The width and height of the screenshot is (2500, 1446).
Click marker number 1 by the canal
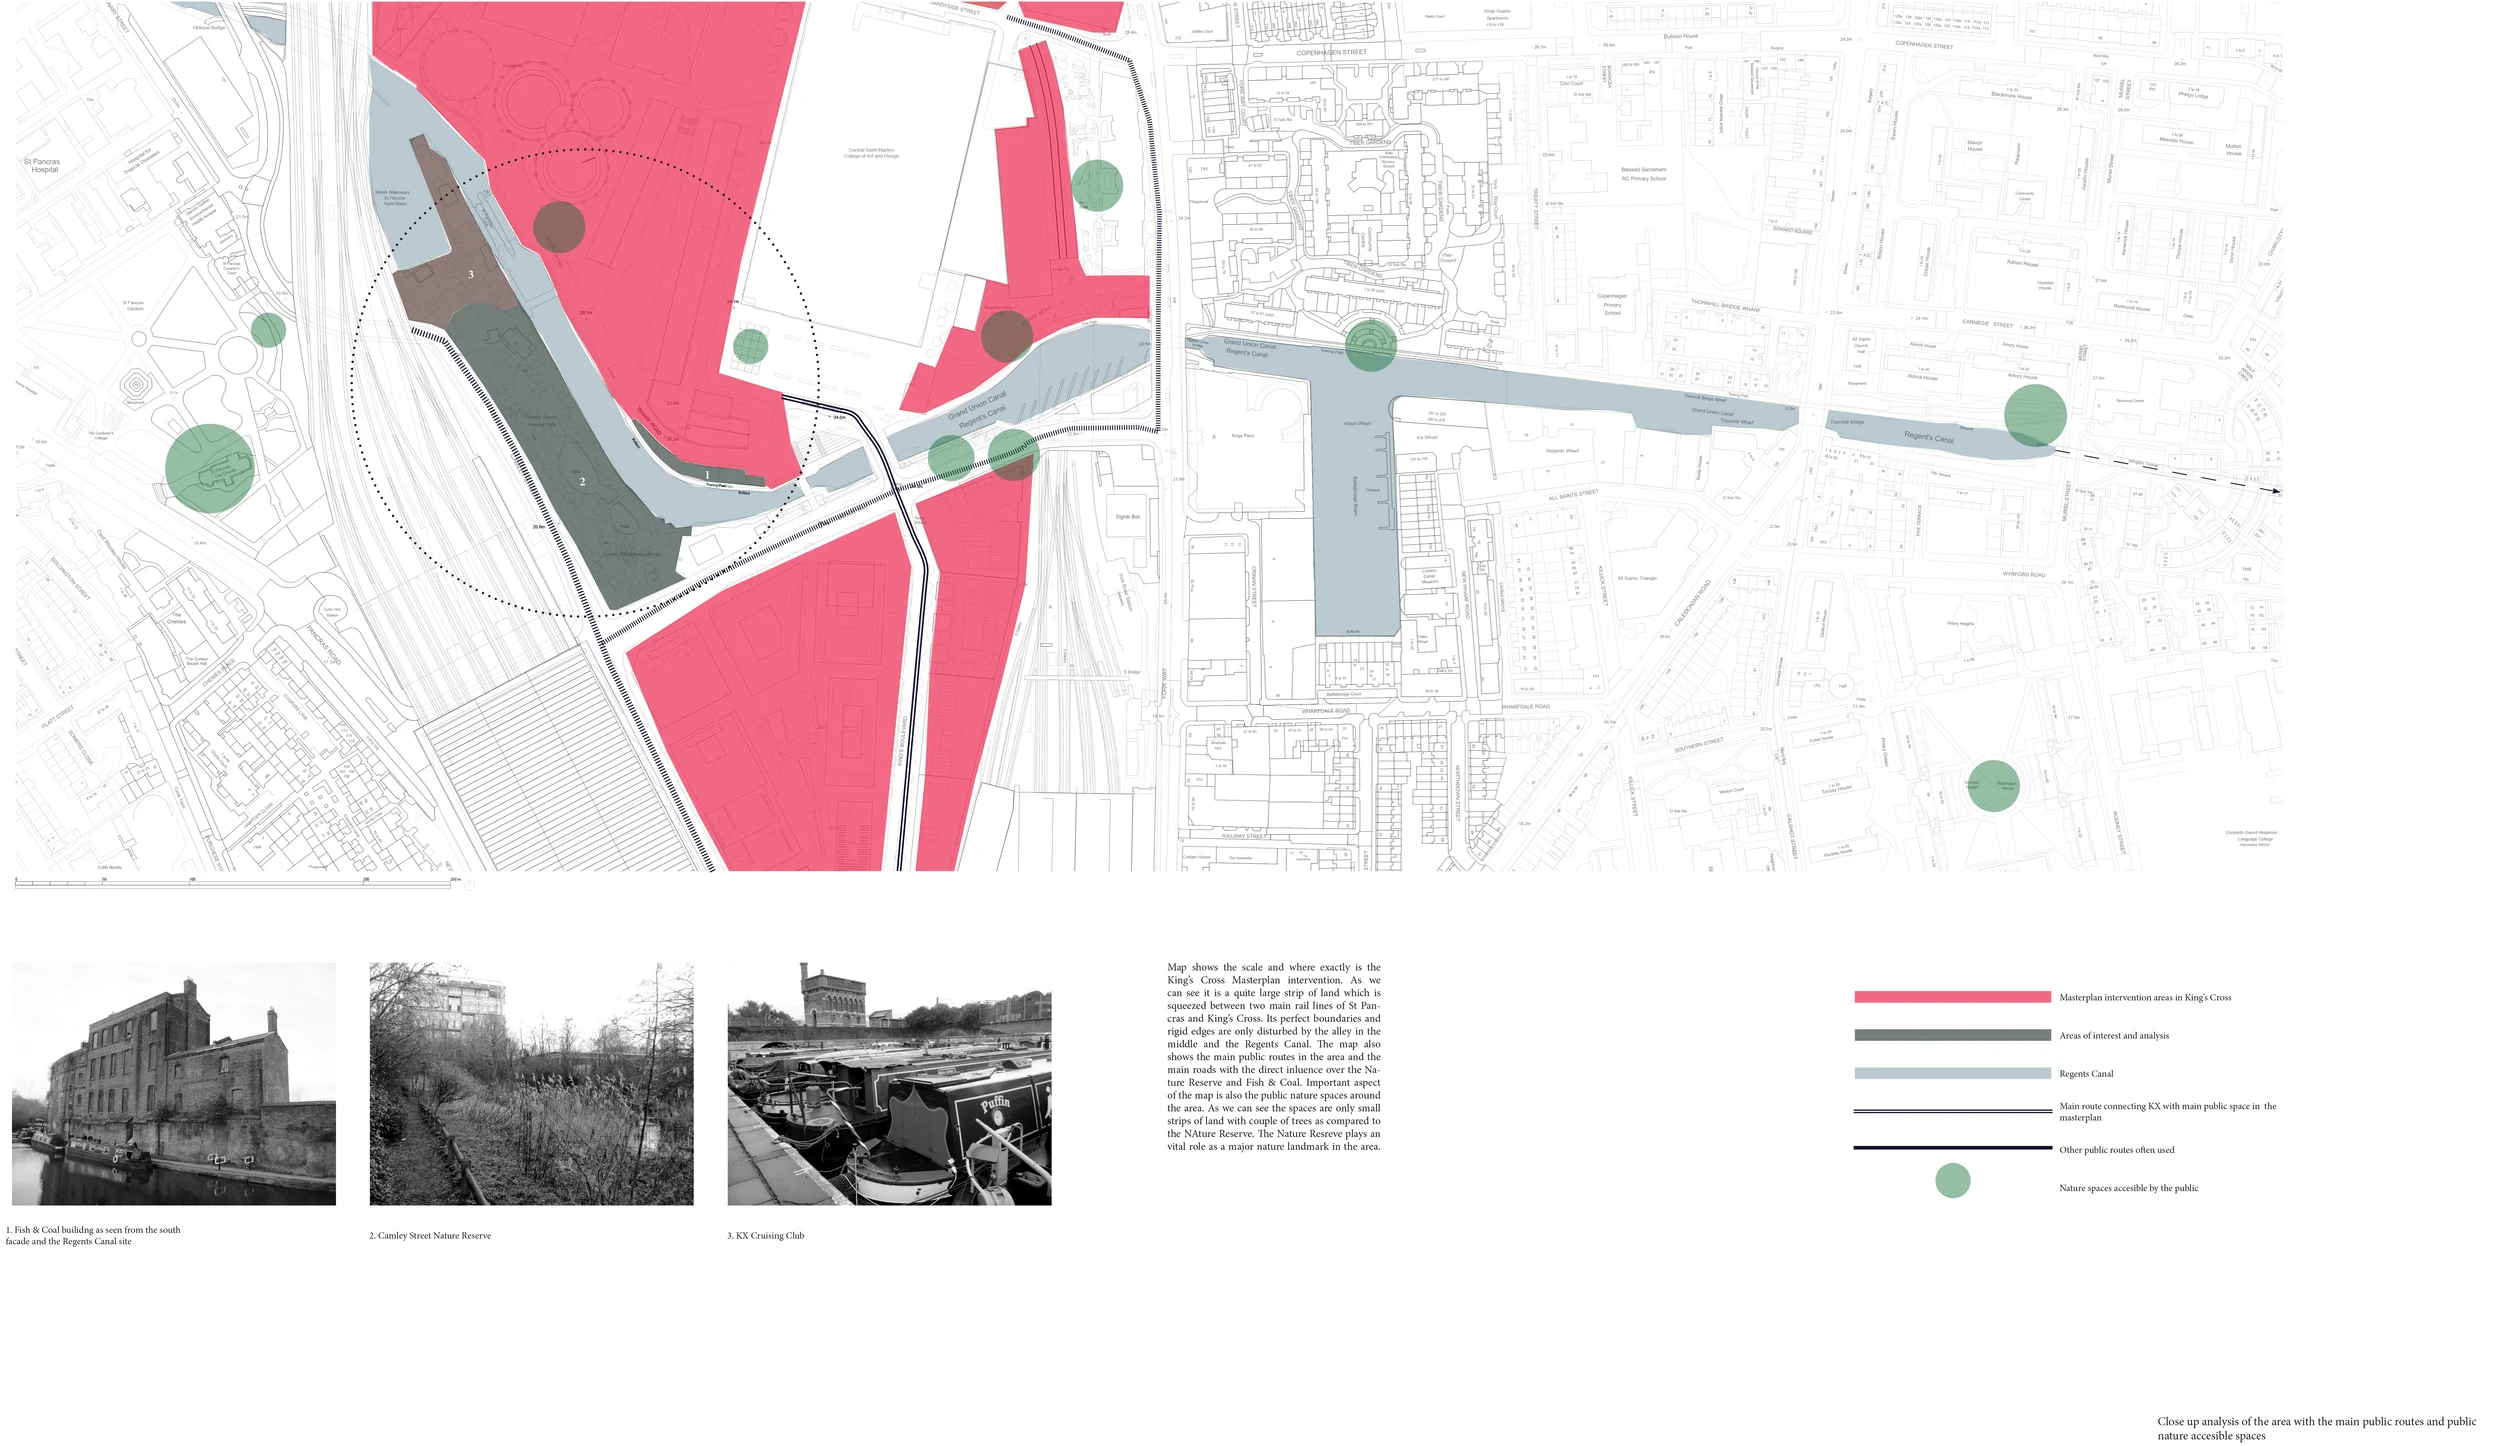coord(707,475)
